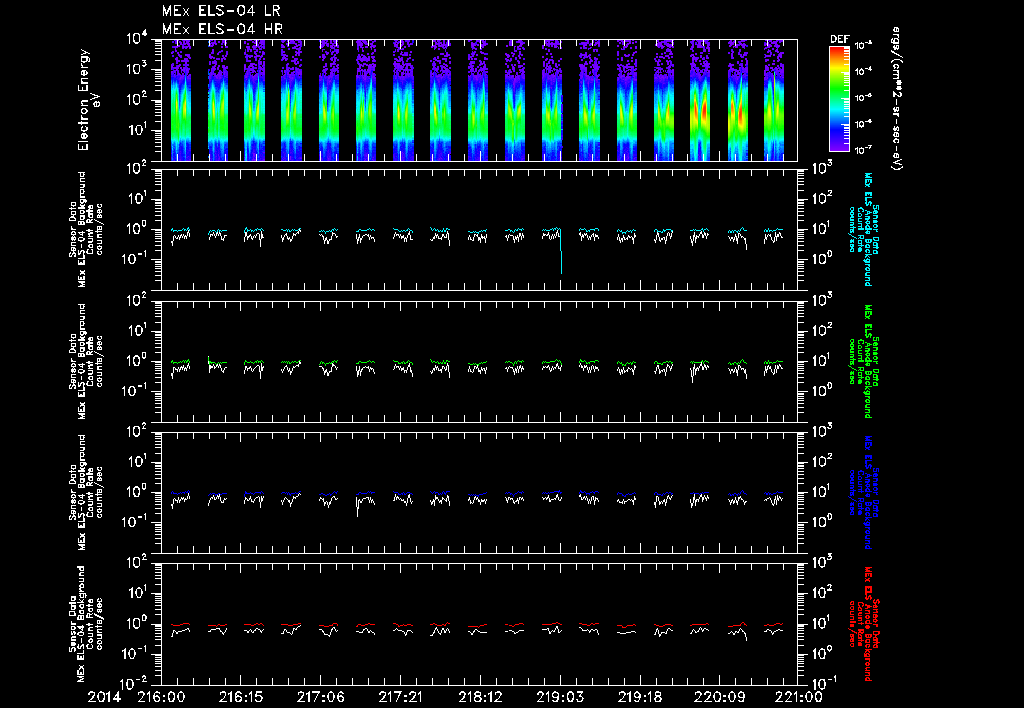Click the cyan anode background count rate label
The image size is (1024, 708).
point(863,229)
